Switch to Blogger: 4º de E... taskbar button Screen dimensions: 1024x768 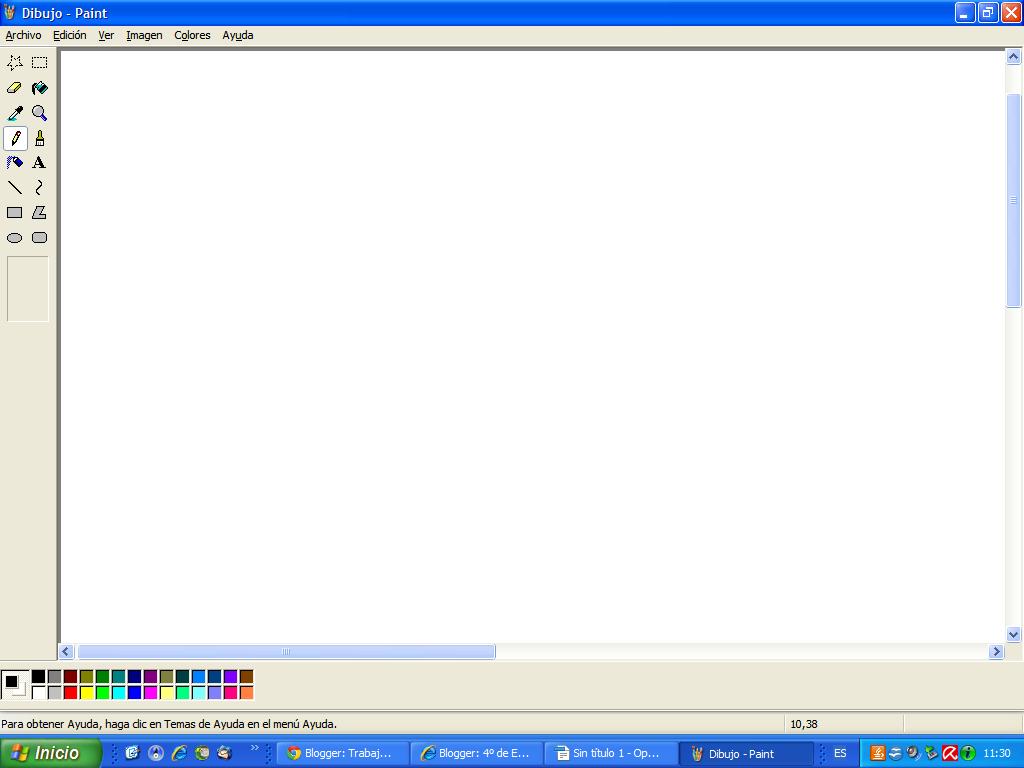click(477, 754)
